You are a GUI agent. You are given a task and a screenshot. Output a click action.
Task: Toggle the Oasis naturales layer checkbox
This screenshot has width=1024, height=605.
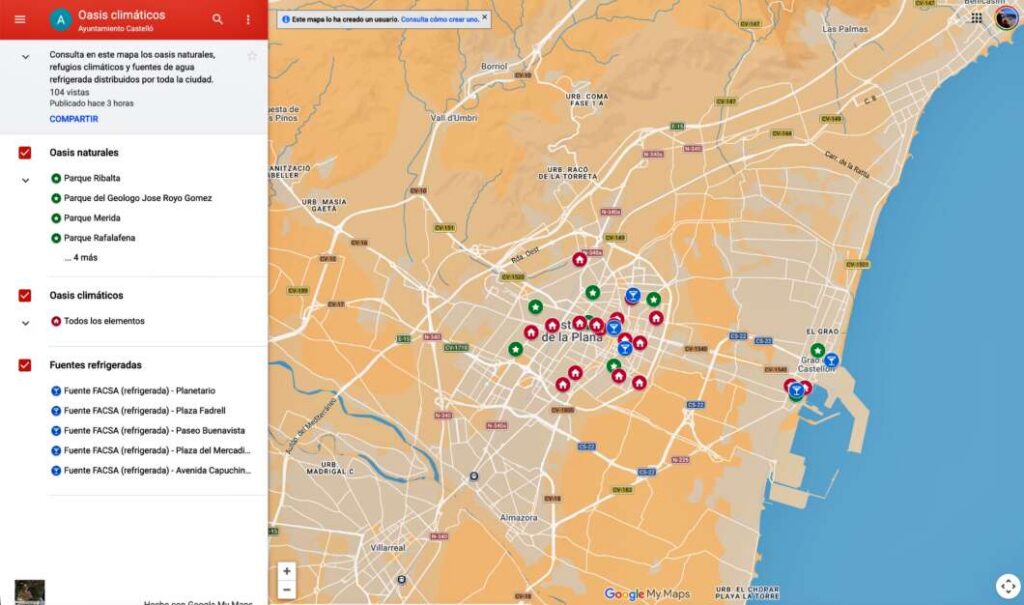coord(25,152)
